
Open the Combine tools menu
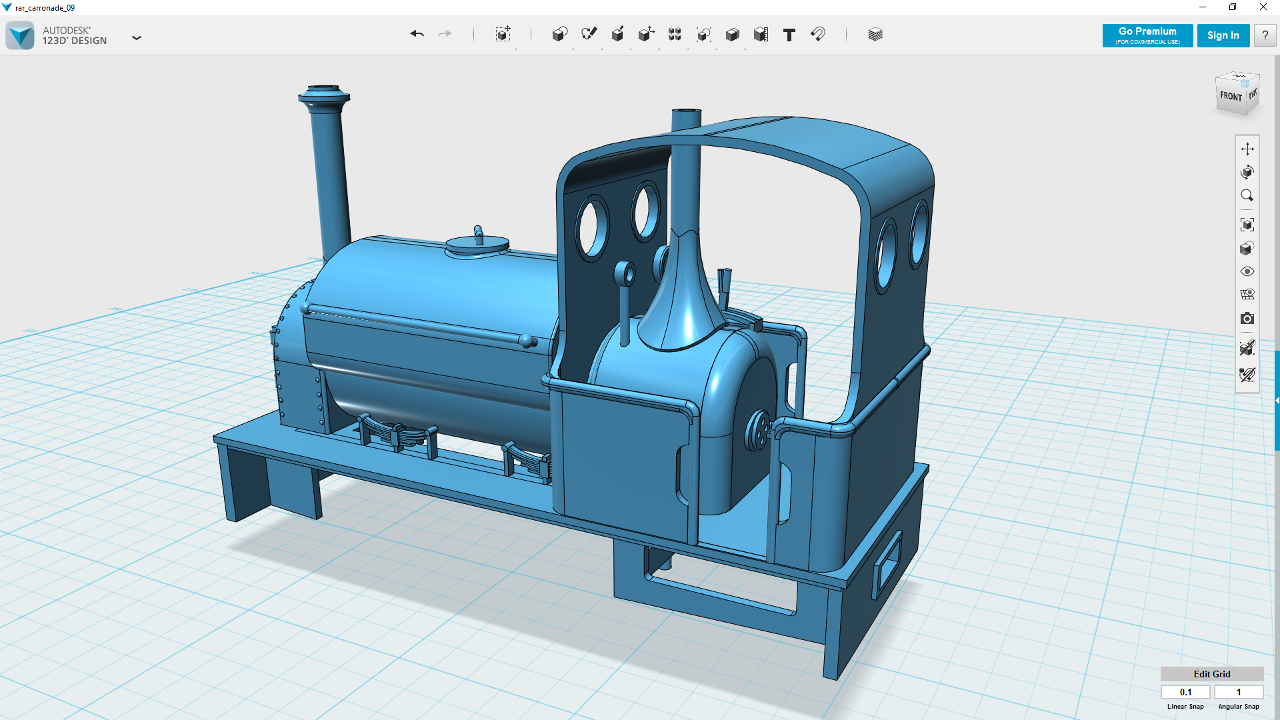point(732,34)
